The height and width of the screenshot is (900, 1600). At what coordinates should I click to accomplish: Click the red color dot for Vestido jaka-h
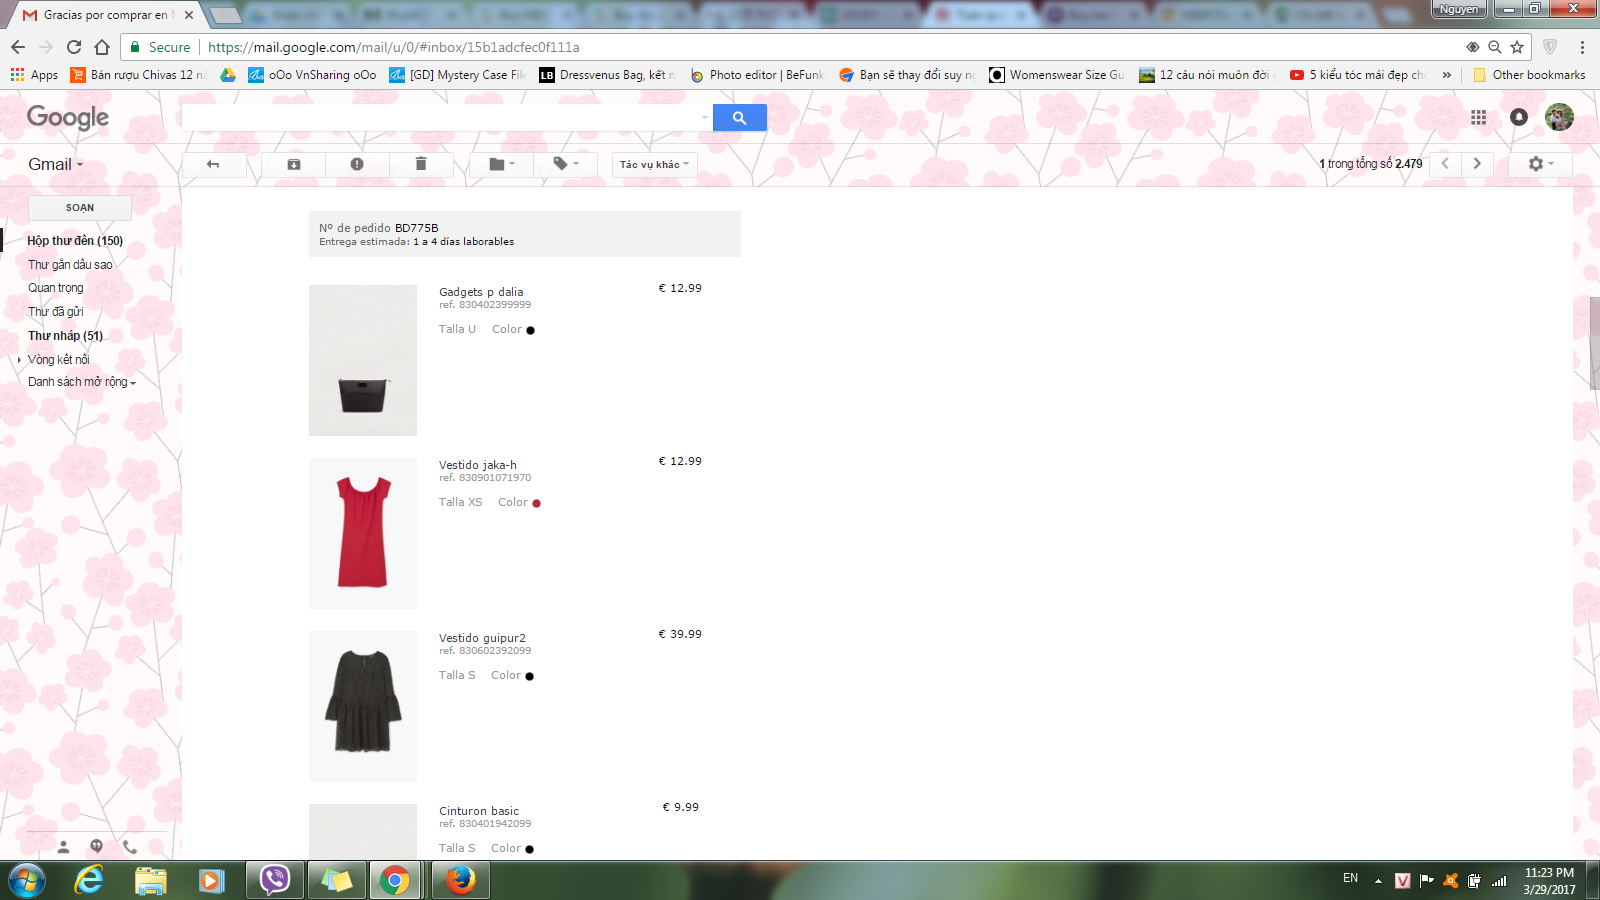(x=537, y=503)
